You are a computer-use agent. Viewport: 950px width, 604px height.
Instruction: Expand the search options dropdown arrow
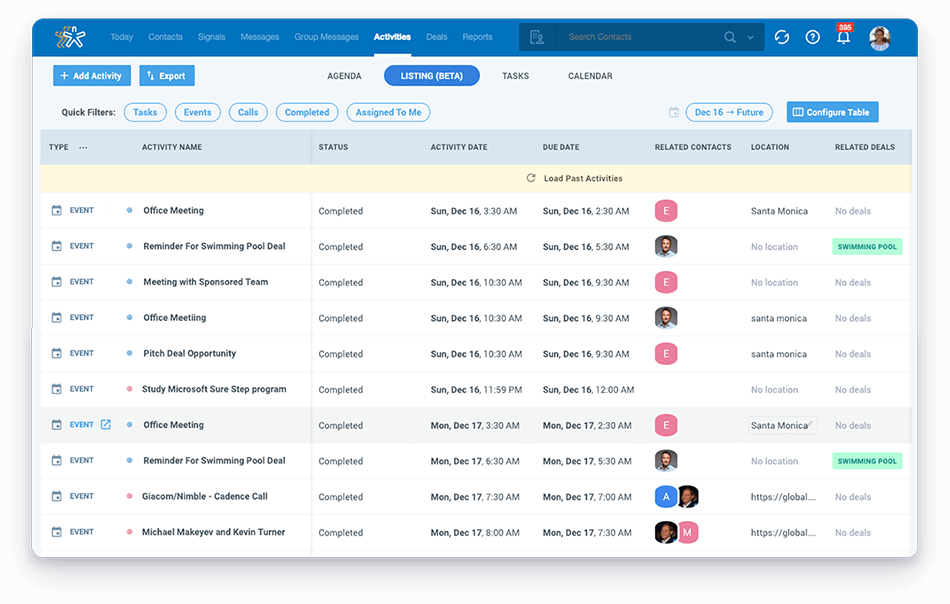(751, 38)
